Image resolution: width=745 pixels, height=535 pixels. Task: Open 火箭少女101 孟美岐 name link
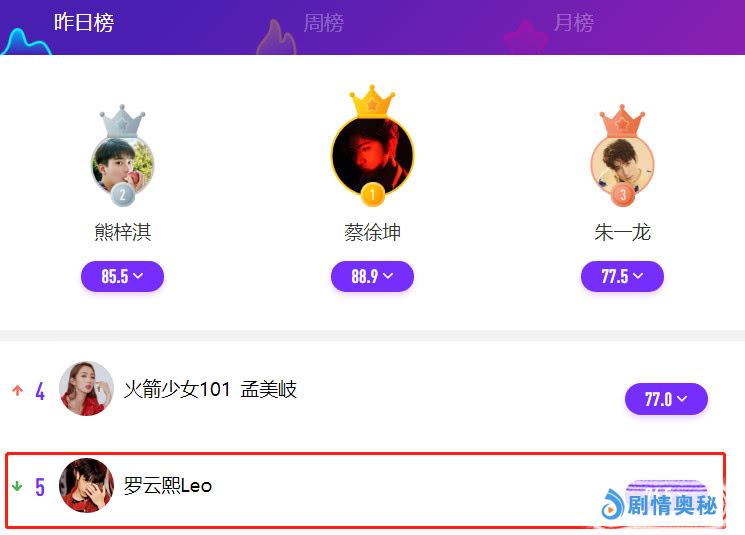pyautogui.click(x=210, y=389)
